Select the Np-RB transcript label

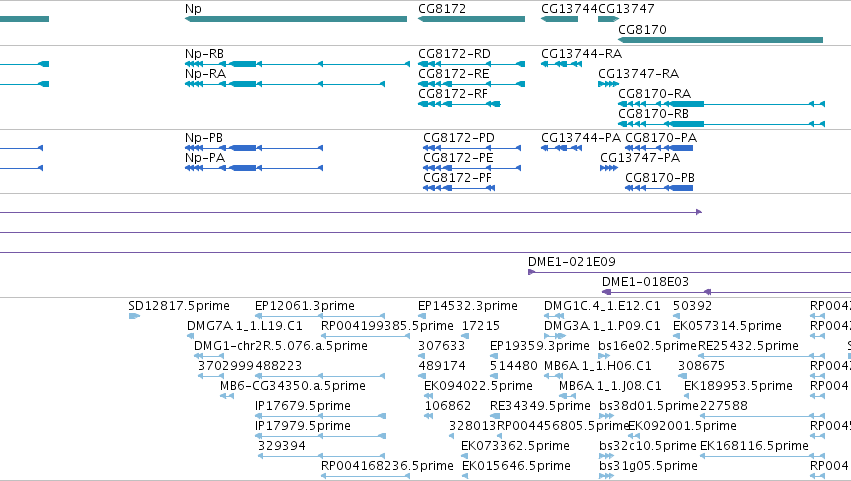(x=204, y=54)
